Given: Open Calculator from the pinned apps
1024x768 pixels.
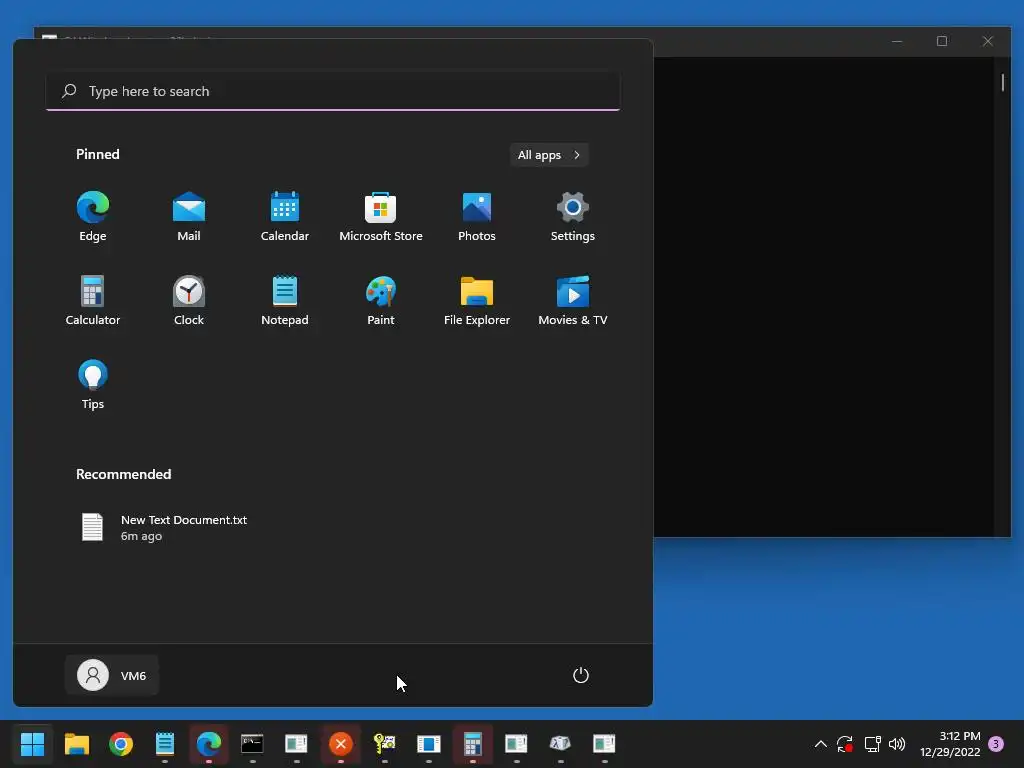Looking at the screenshot, I should (x=93, y=300).
